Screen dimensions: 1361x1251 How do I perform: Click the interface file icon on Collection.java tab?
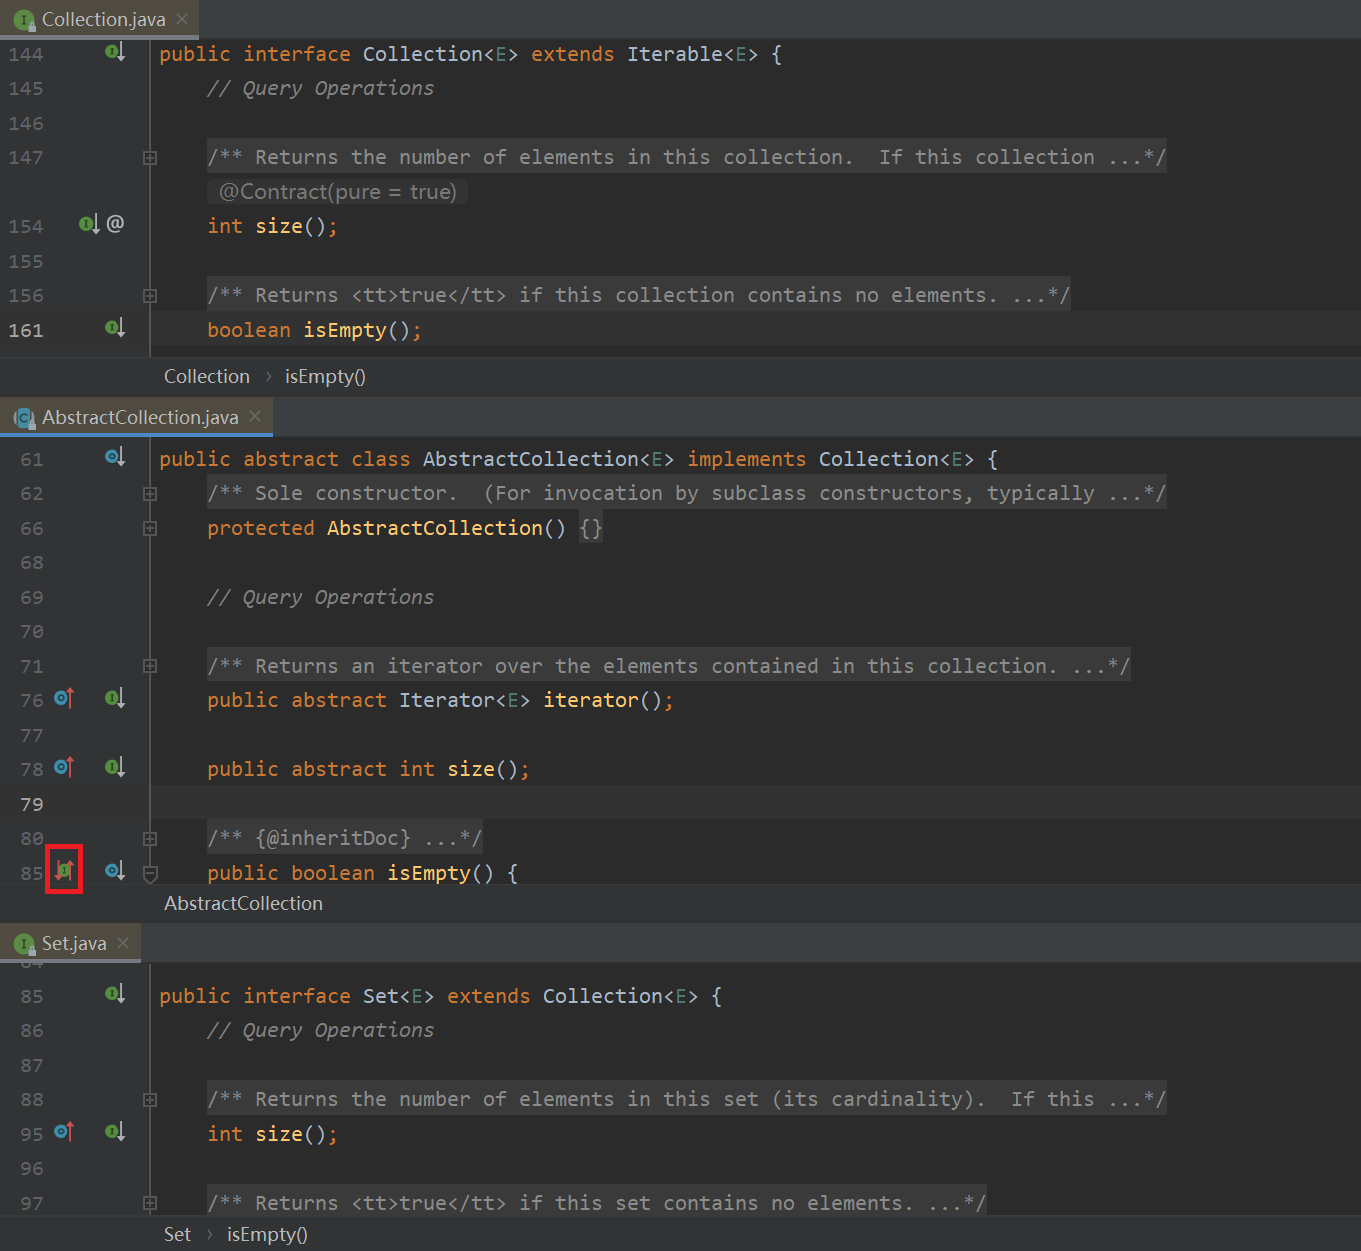tap(25, 20)
